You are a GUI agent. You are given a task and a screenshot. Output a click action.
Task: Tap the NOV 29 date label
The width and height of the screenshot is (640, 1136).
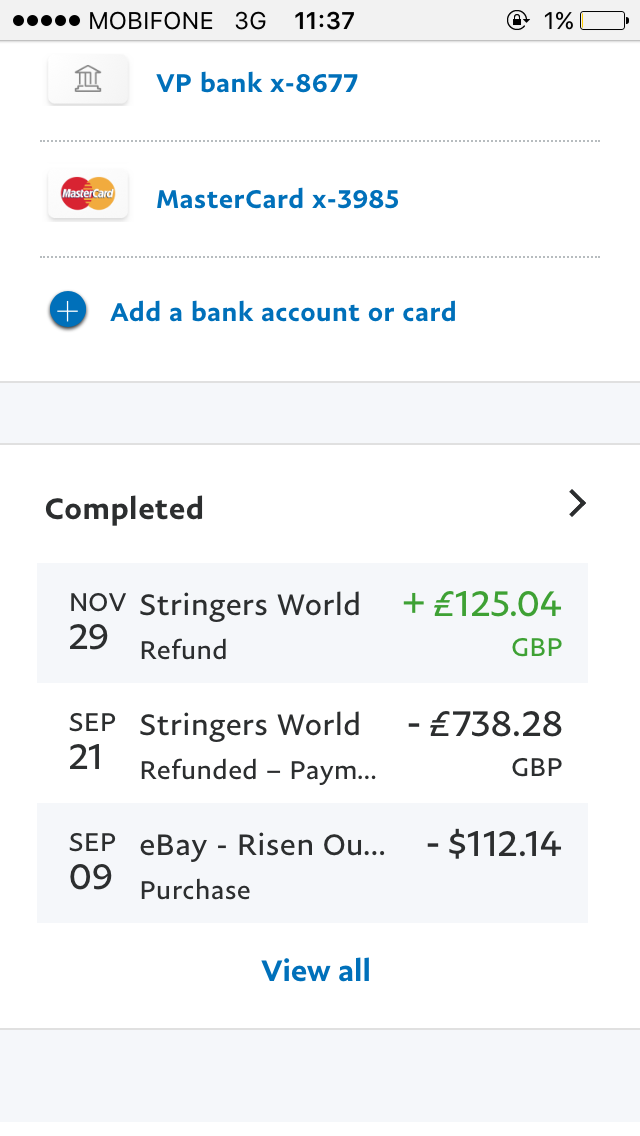(x=95, y=622)
